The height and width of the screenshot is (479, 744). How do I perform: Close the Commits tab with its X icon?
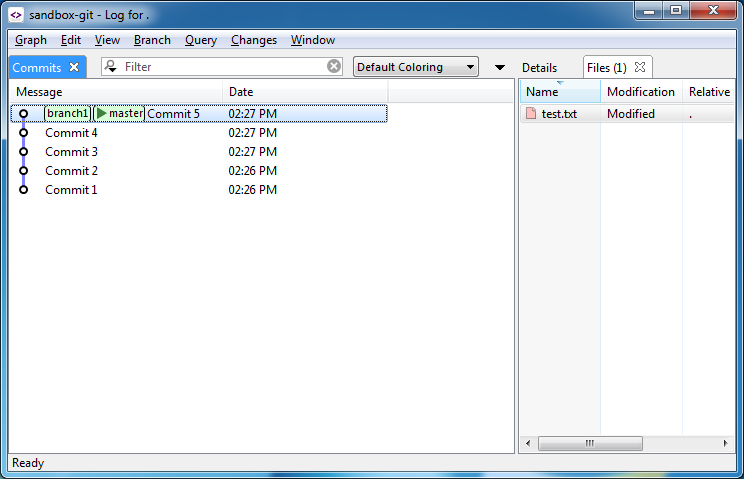pos(74,67)
